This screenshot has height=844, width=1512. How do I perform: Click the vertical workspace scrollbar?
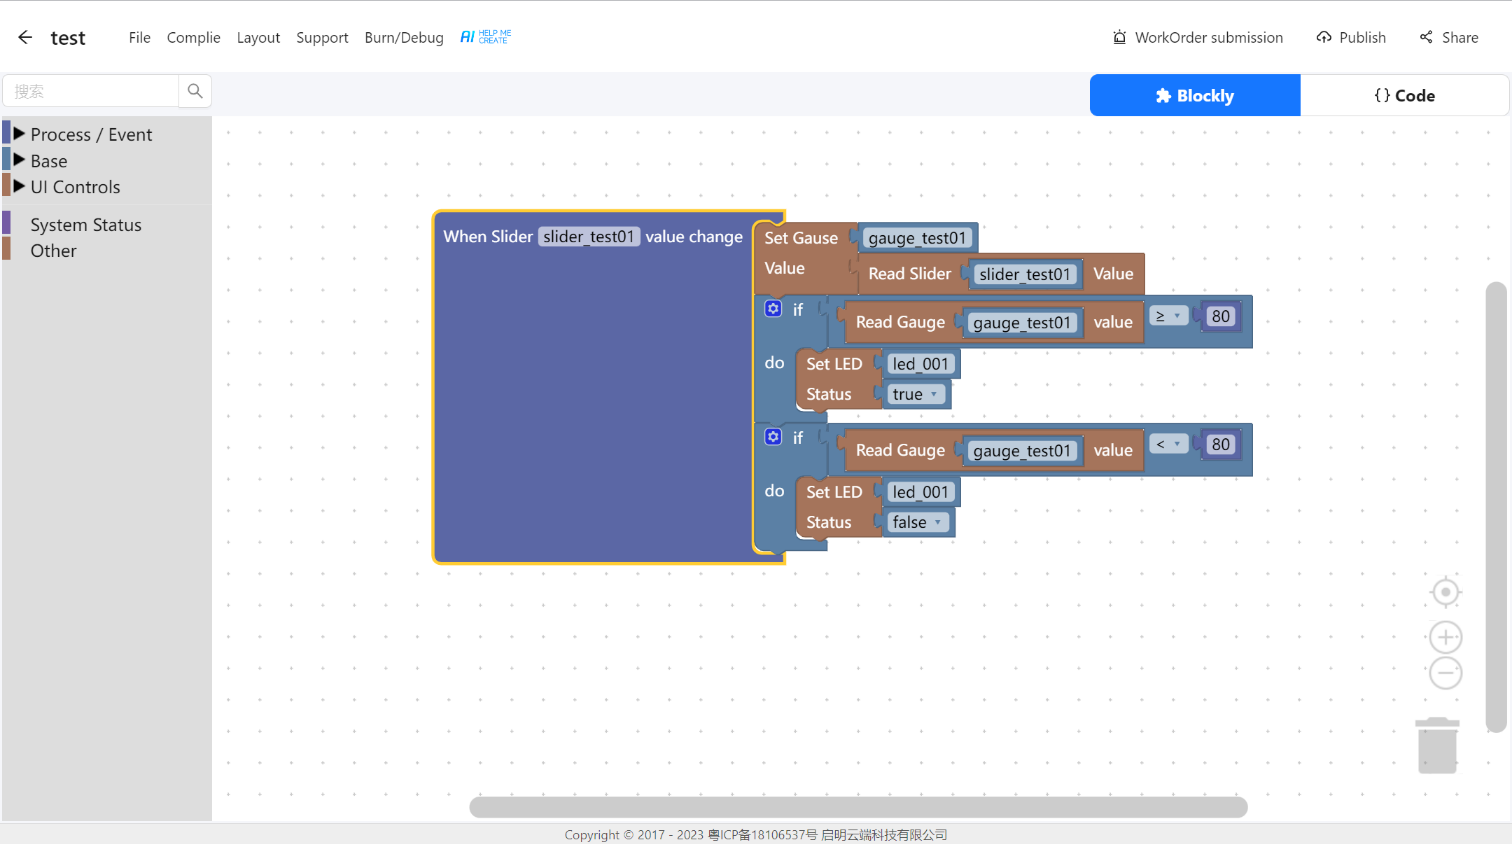pos(1496,508)
